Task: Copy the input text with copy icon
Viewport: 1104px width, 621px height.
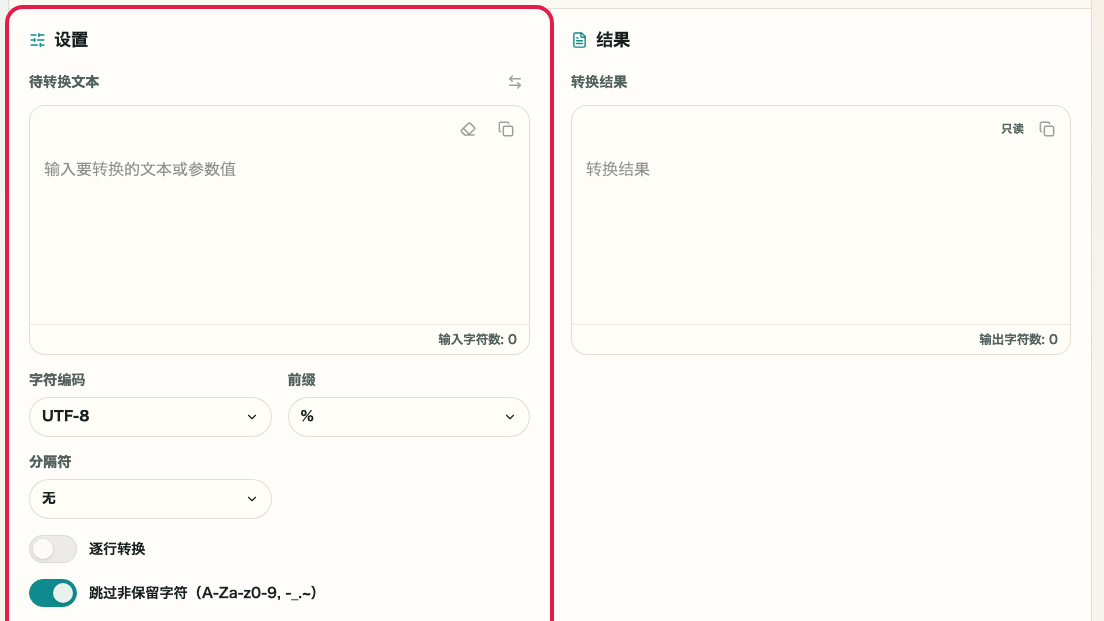Action: click(506, 130)
